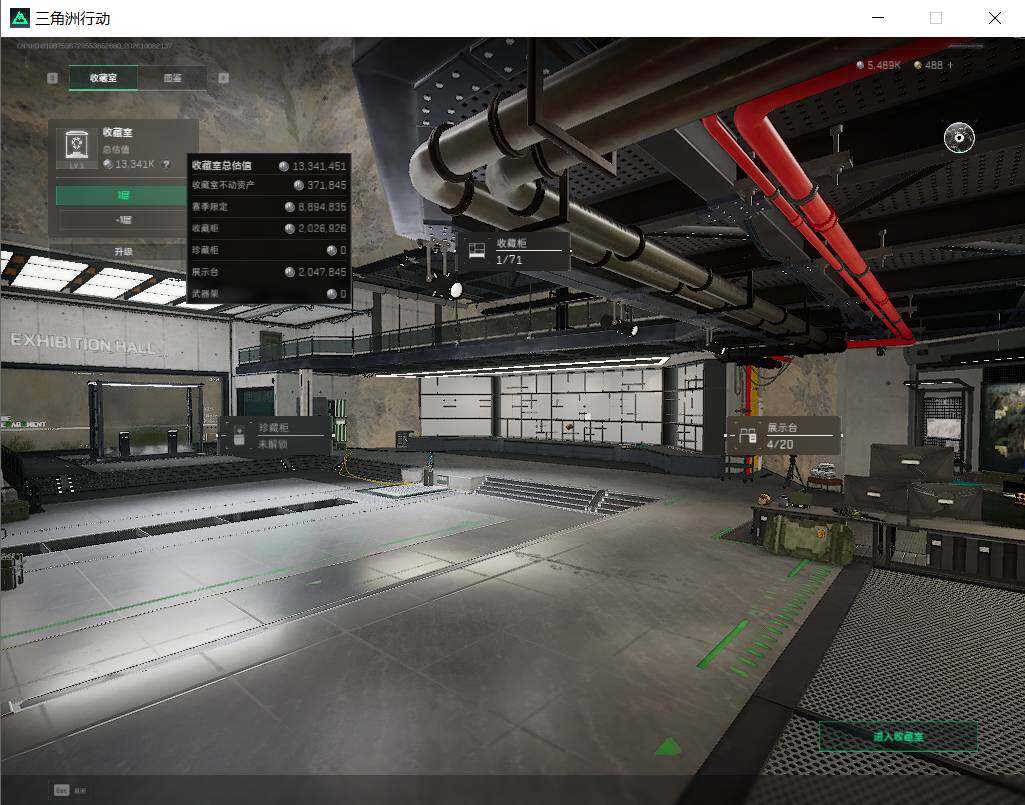Screen dimensions: 1025x805
Task: Click the gold currency icon beside 488
Action: click(918, 65)
